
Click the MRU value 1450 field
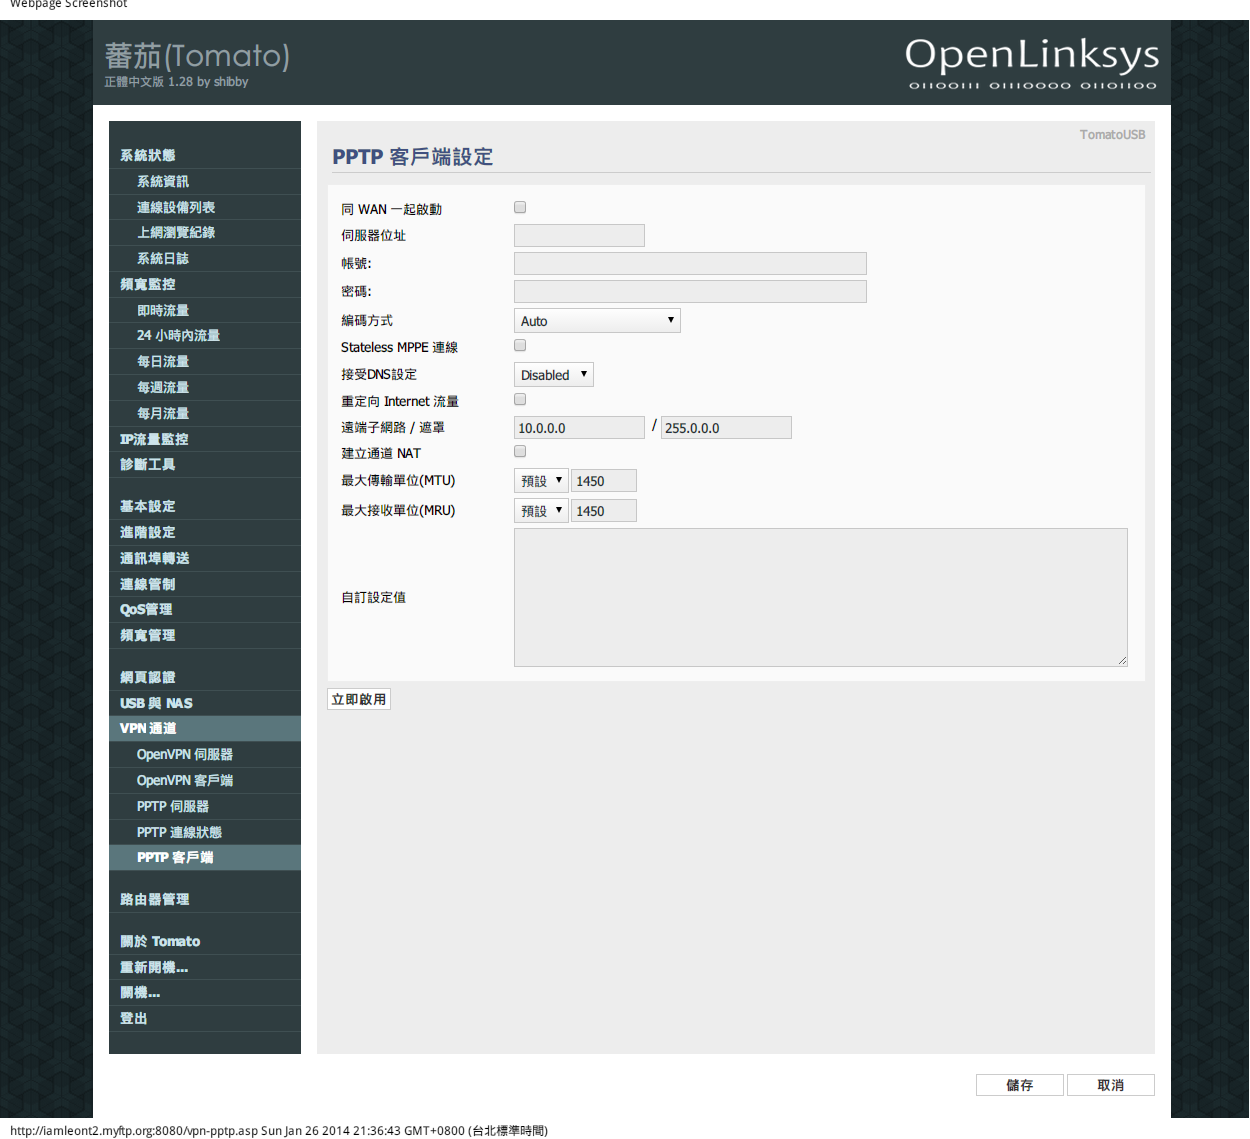click(x=604, y=511)
